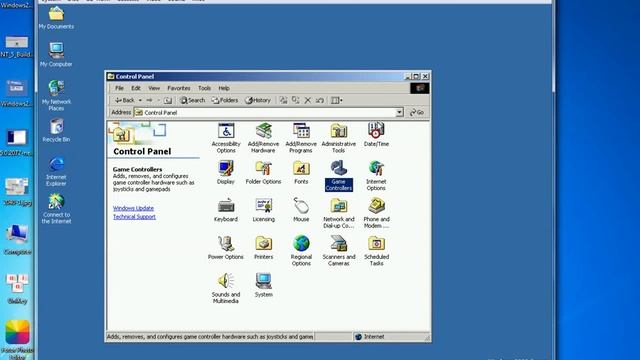This screenshot has width=640, height=360.
Task: Open the Favorites menu
Action: click(x=179, y=88)
